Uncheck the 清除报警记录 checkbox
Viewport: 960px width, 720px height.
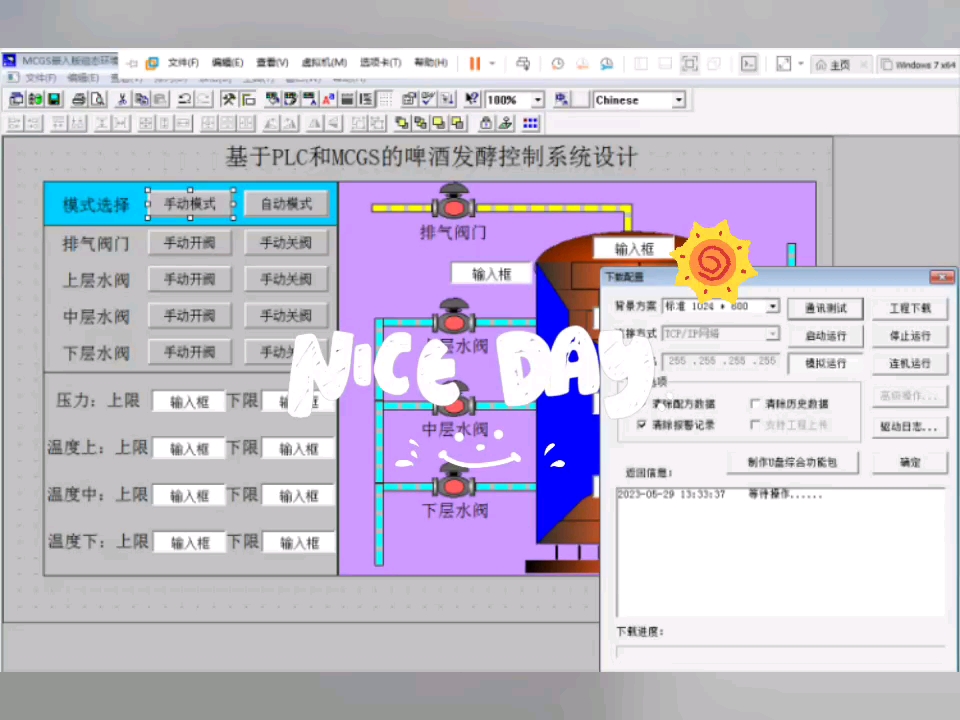(642, 423)
